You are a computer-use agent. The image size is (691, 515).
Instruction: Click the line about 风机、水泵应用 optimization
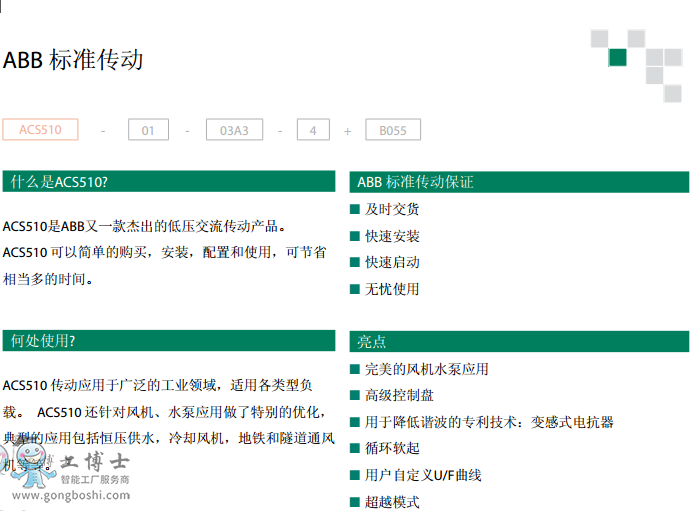coord(165,412)
